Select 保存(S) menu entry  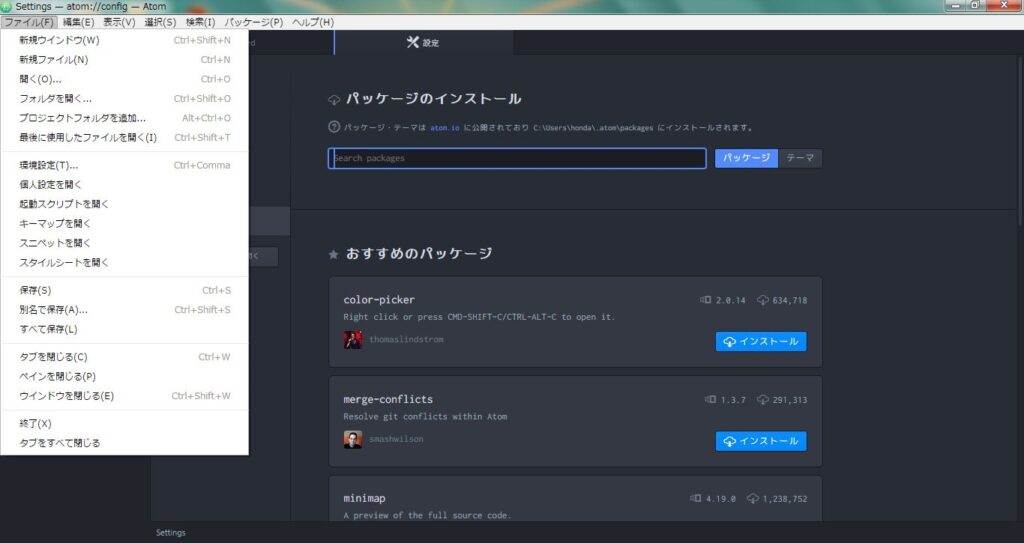click(125, 290)
